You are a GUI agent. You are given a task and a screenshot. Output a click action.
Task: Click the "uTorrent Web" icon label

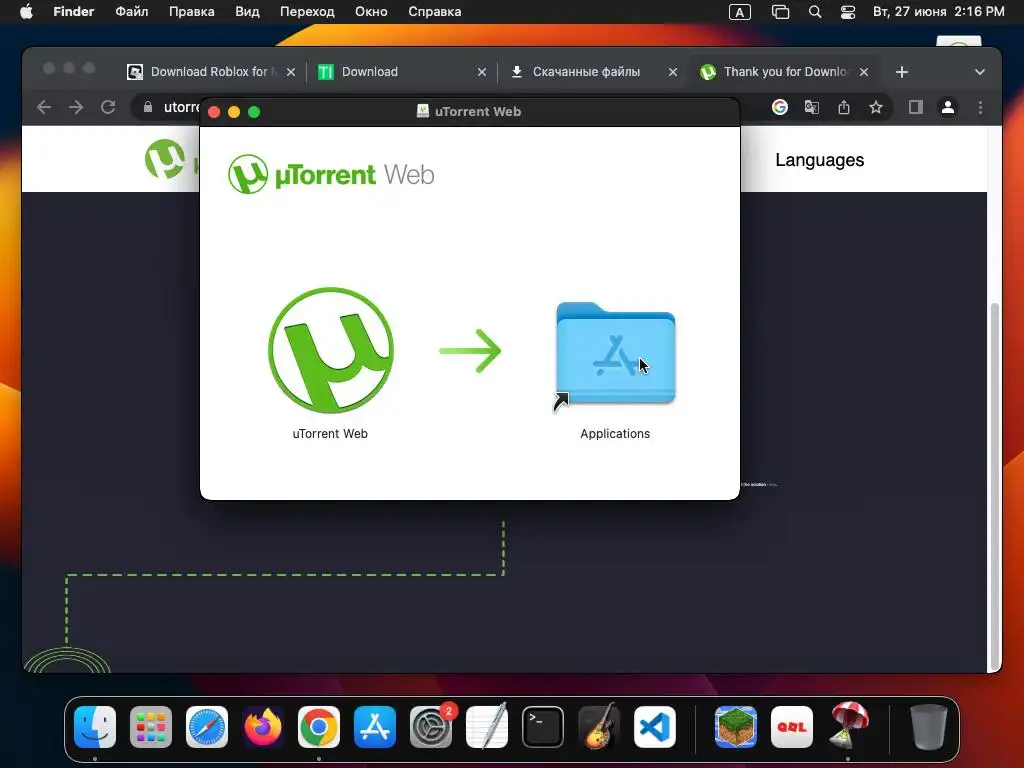[x=330, y=434]
